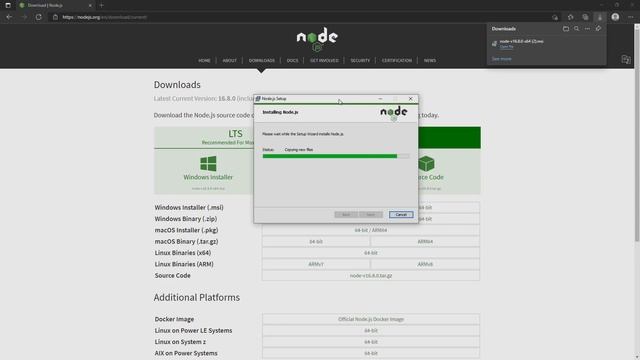Open downloads folder from Downloads panel
Image resolution: width=640 pixels, height=360 pixels.
566,29
